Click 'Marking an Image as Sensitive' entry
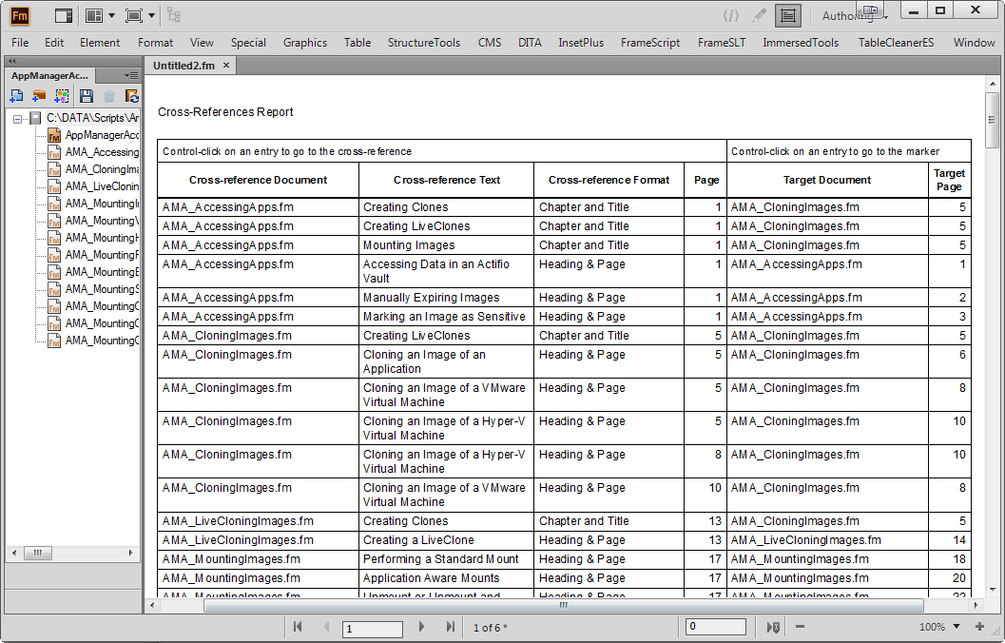Image resolution: width=1005 pixels, height=643 pixels. pos(444,316)
